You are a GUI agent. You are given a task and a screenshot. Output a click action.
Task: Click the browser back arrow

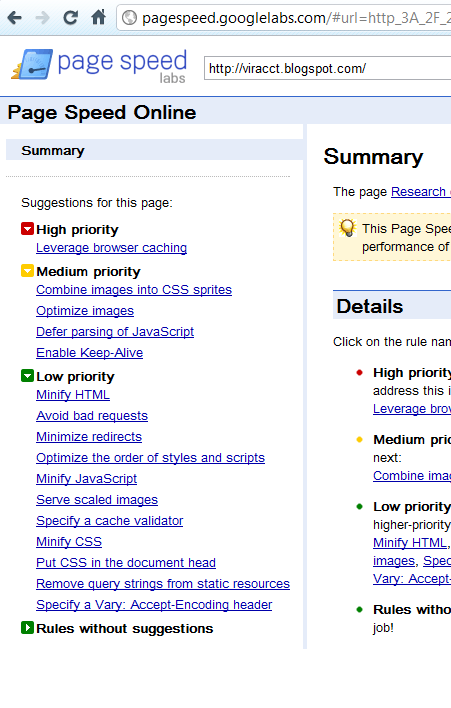point(15,18)
